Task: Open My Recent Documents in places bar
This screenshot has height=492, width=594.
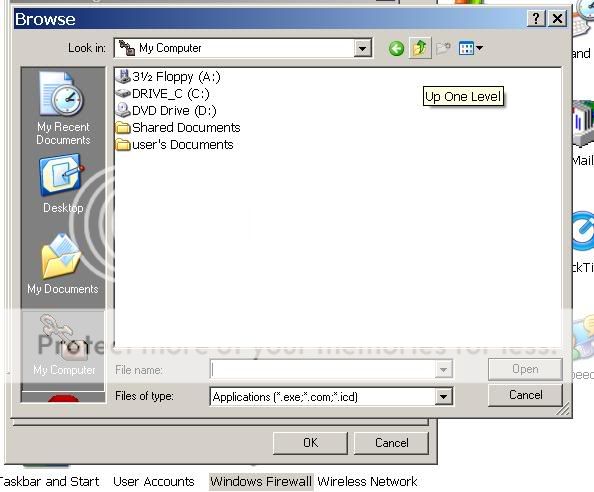Action: 63,109
